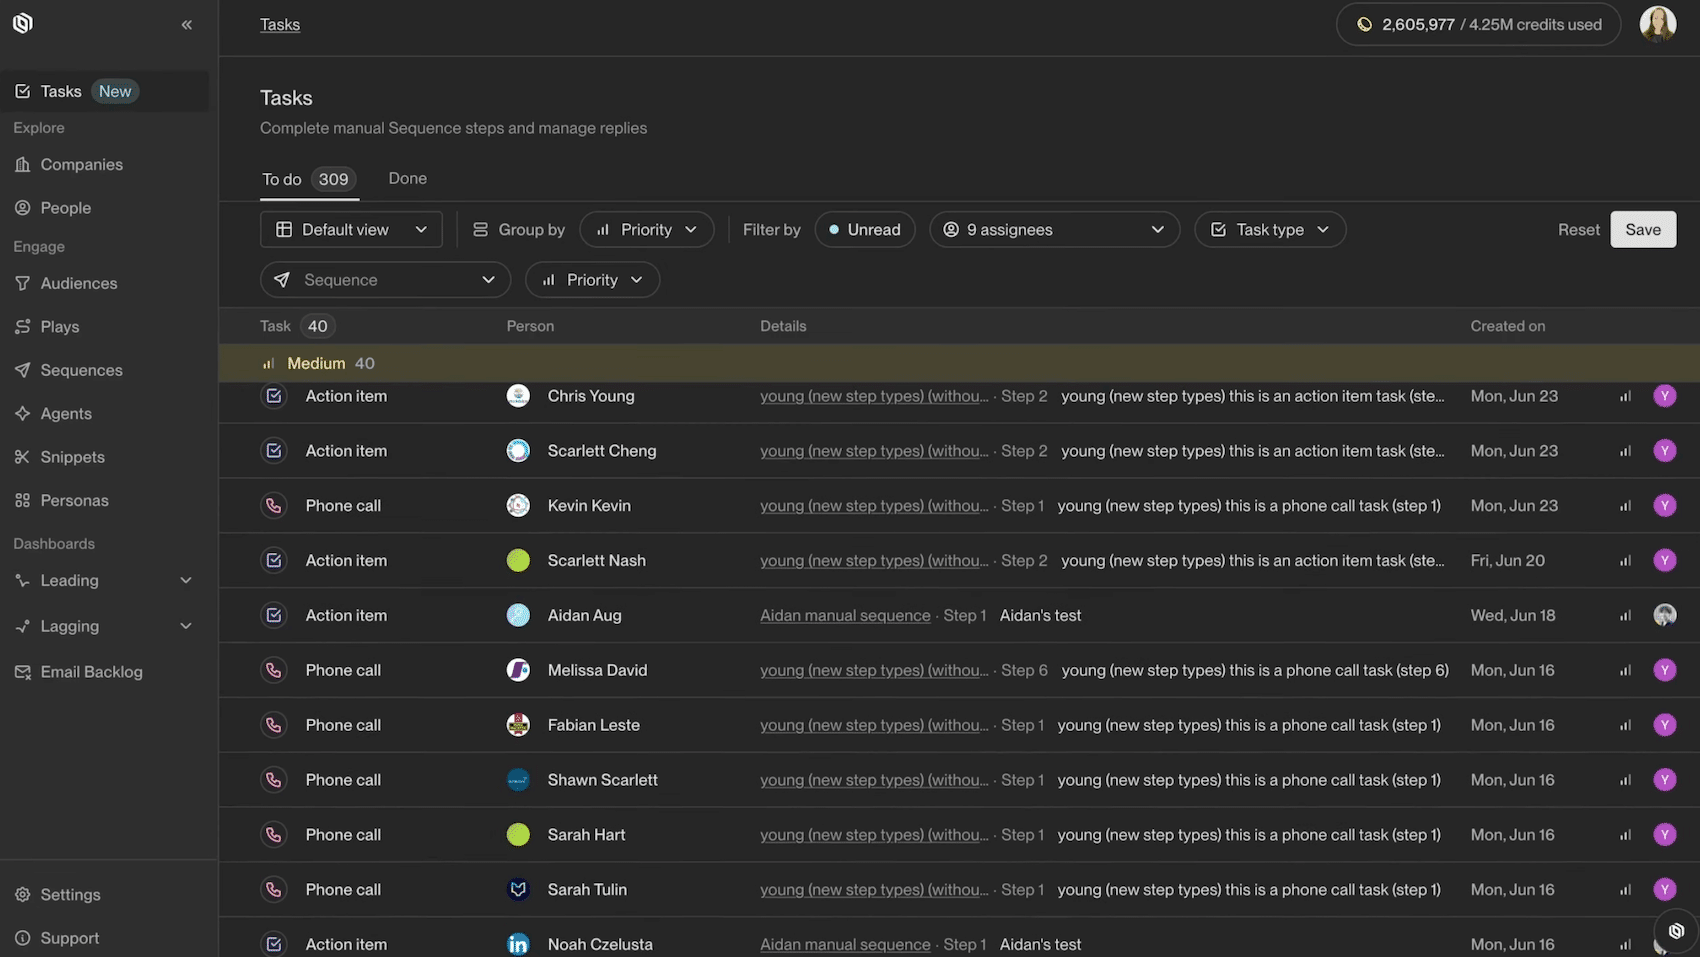Collapse the sidebar with double-chevron icon
This screenshot has height=957, width=1700.
tap(187, 25)
